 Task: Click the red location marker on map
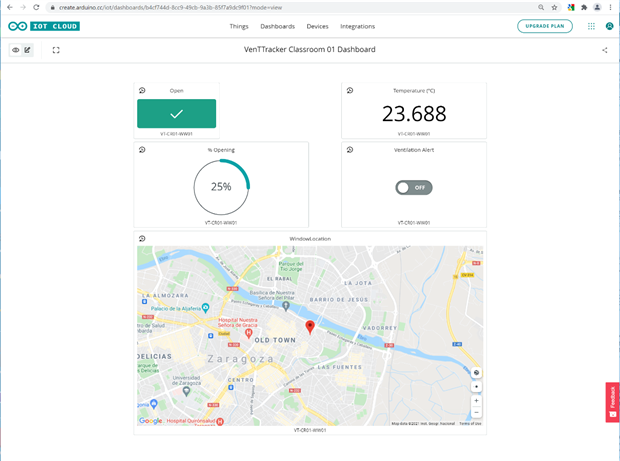point(309,327)
